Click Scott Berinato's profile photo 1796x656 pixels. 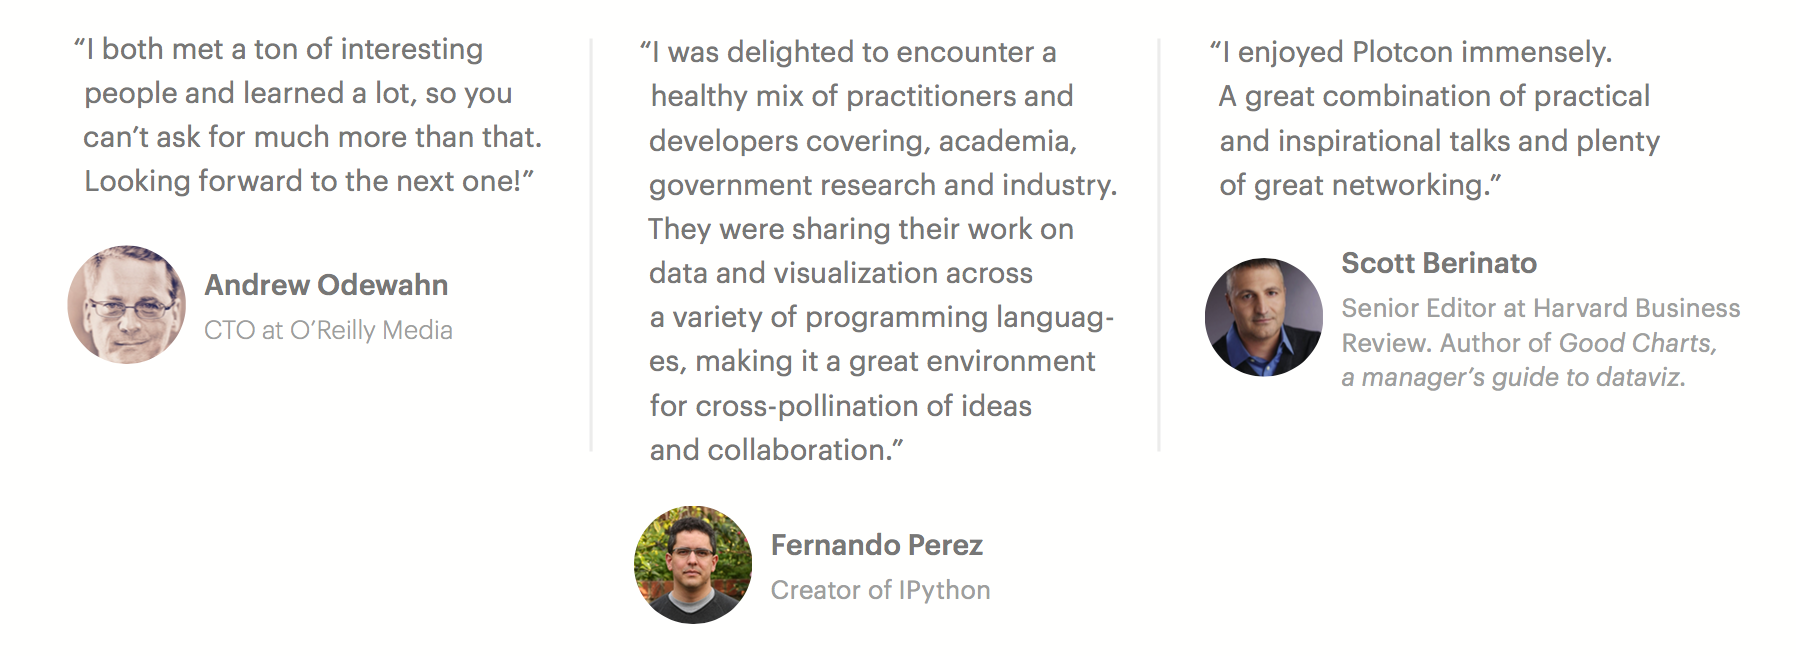[1264, 317]
